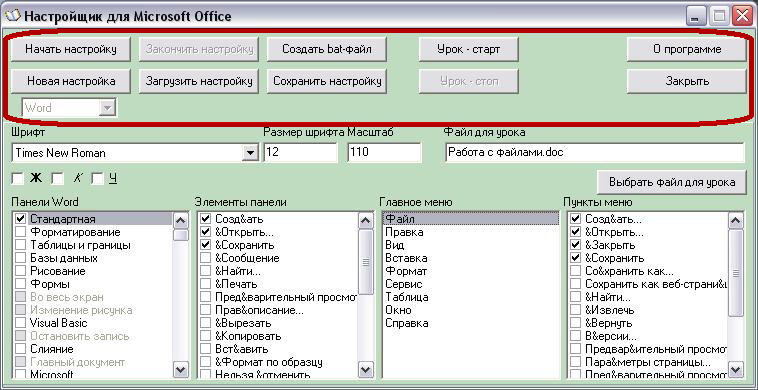Click the Новая настройка button
758x390 pixels.
[x=71, y=81]
